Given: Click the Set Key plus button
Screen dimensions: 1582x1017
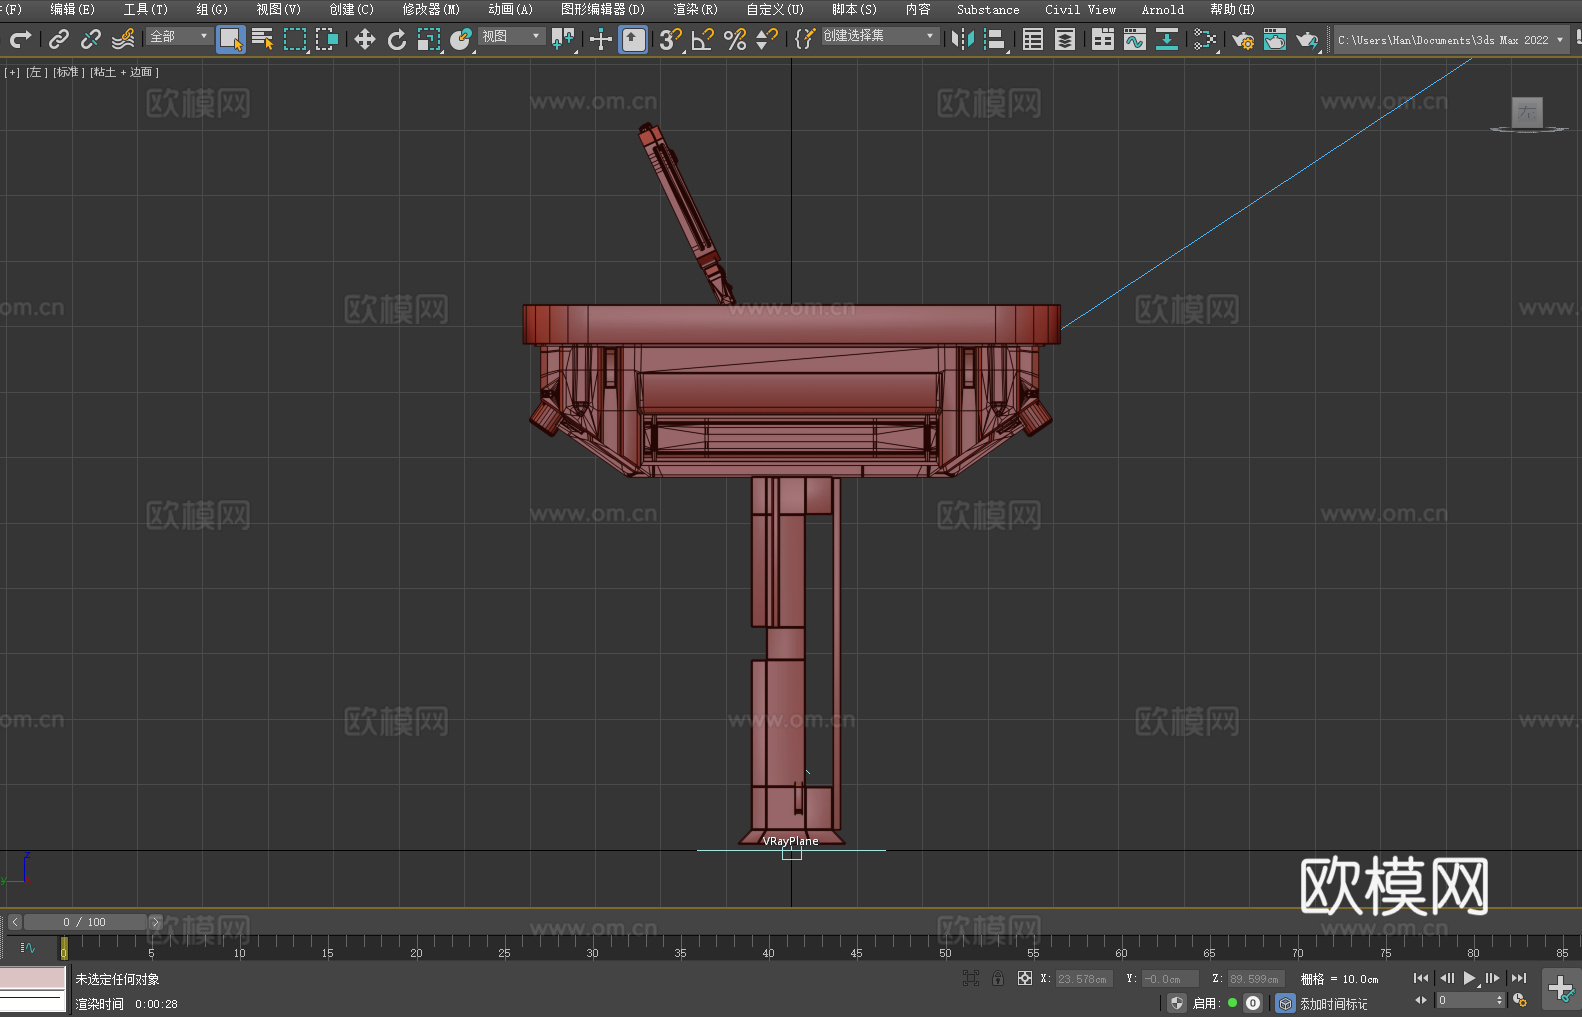Looking at the screenshot, I should [1560, 989].
